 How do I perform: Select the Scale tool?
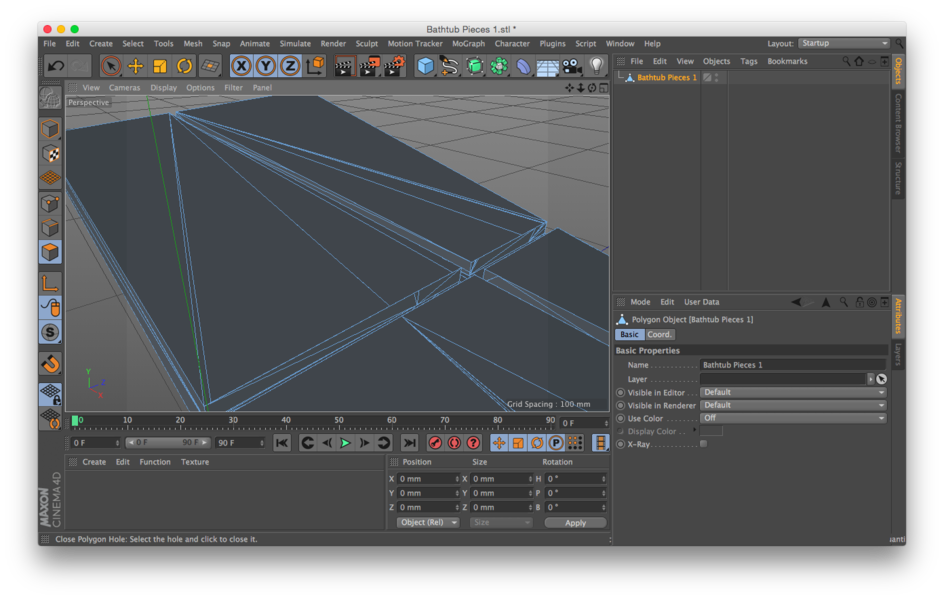(x=160, y=66)
